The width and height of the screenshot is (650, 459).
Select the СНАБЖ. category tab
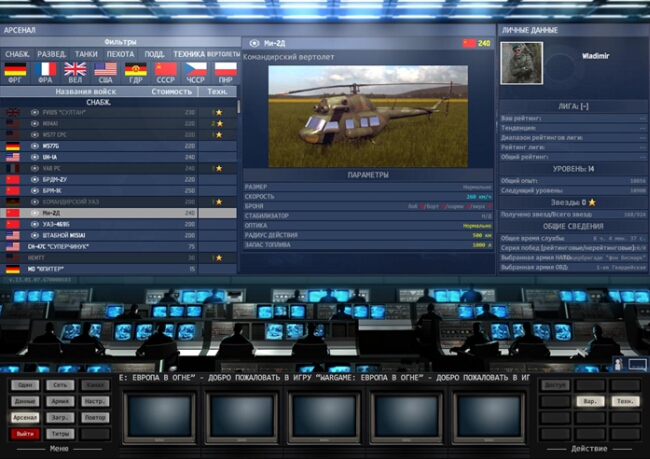17,54
